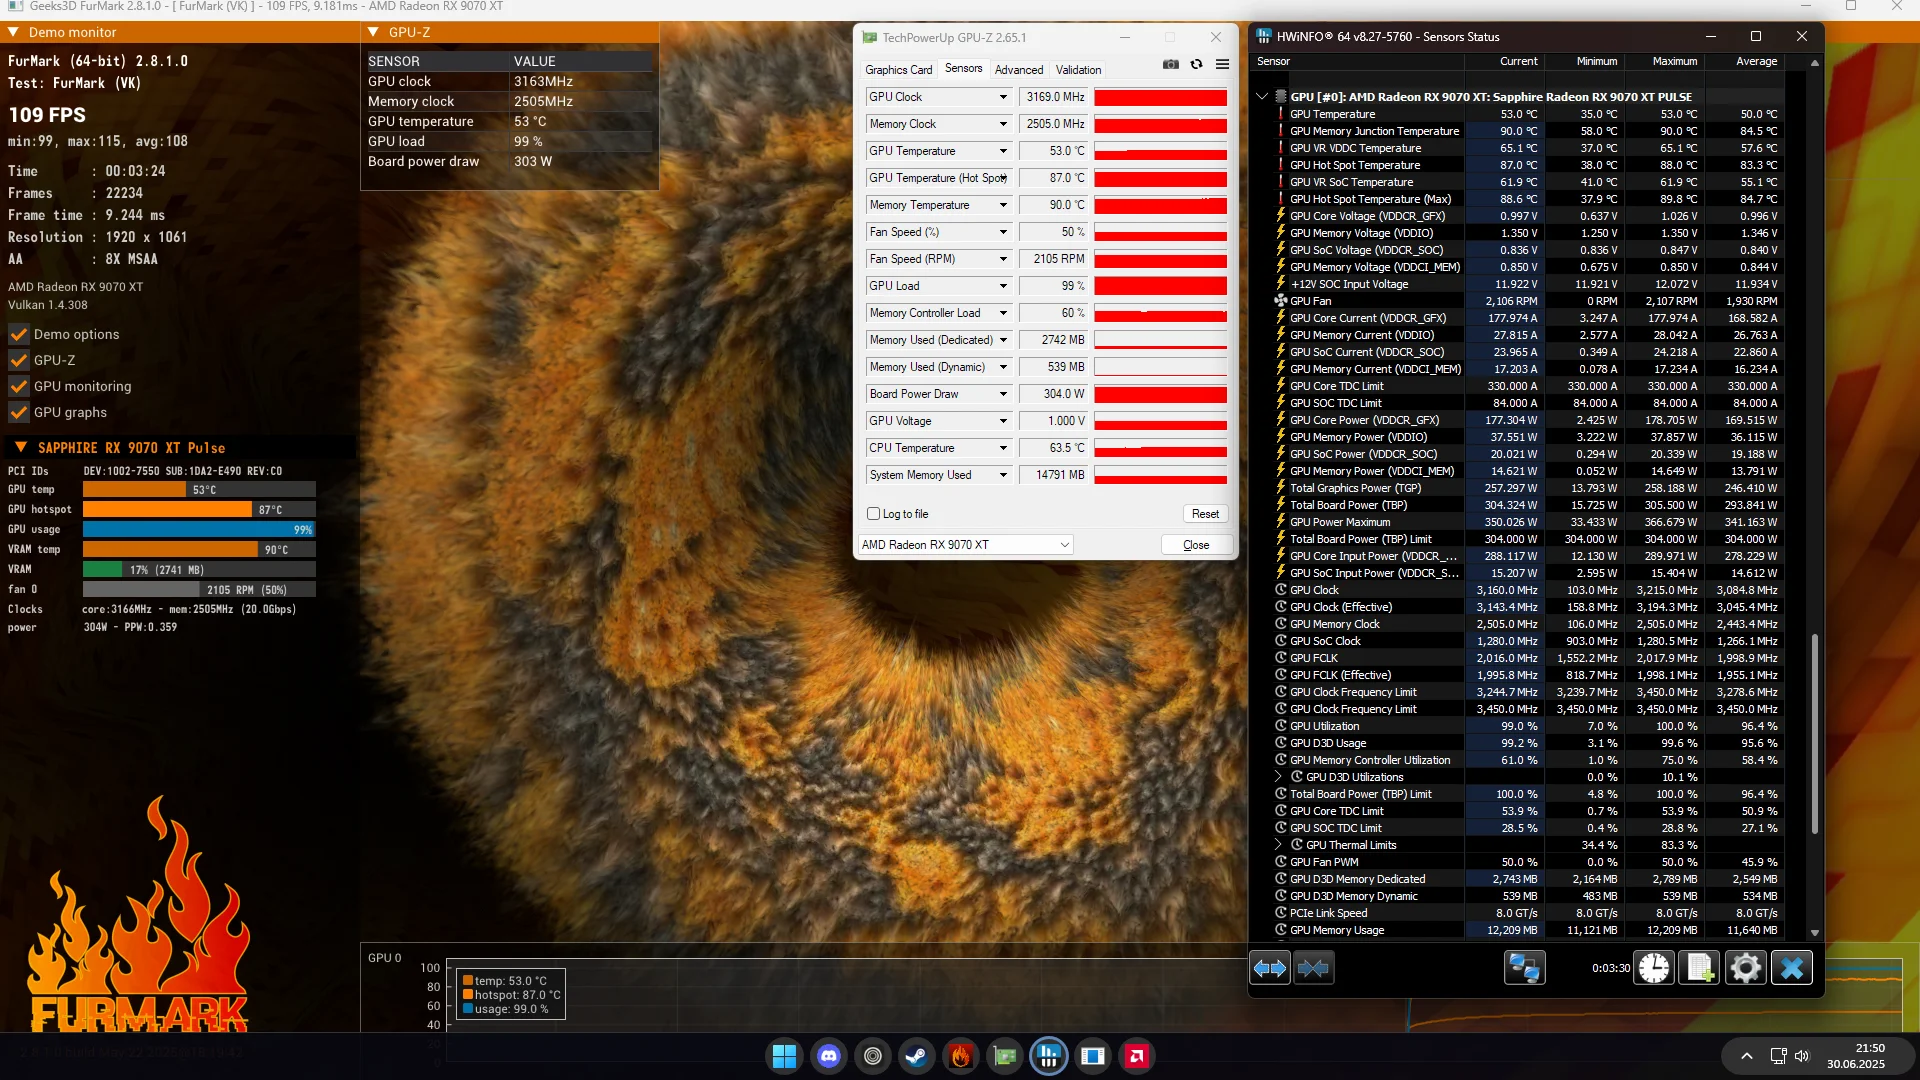Open HWiNFO settings gear
The height and width of the screenshot is (1080, 1920).
(x=1745, y=968)
